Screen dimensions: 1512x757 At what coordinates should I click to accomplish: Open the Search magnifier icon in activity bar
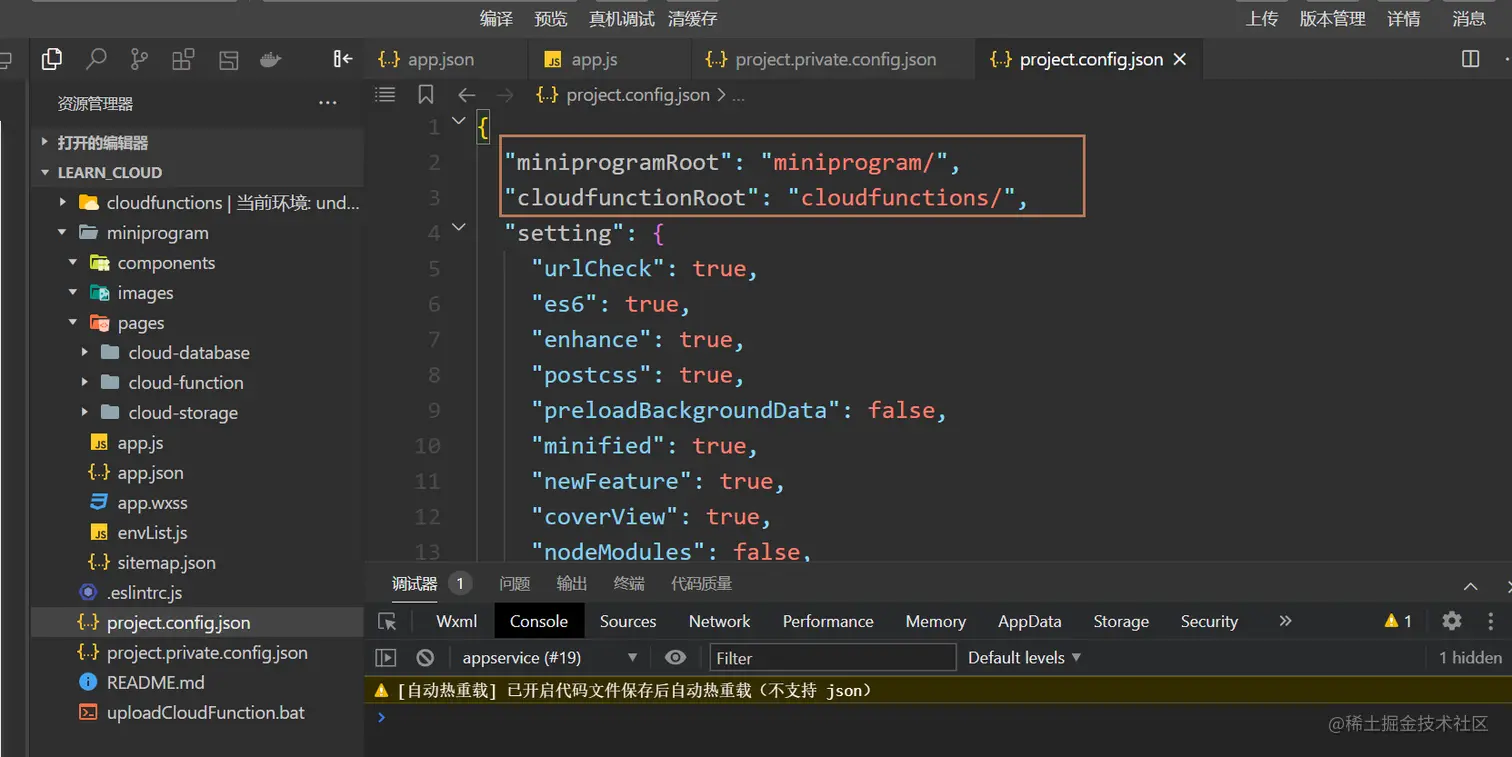[96, 59]
